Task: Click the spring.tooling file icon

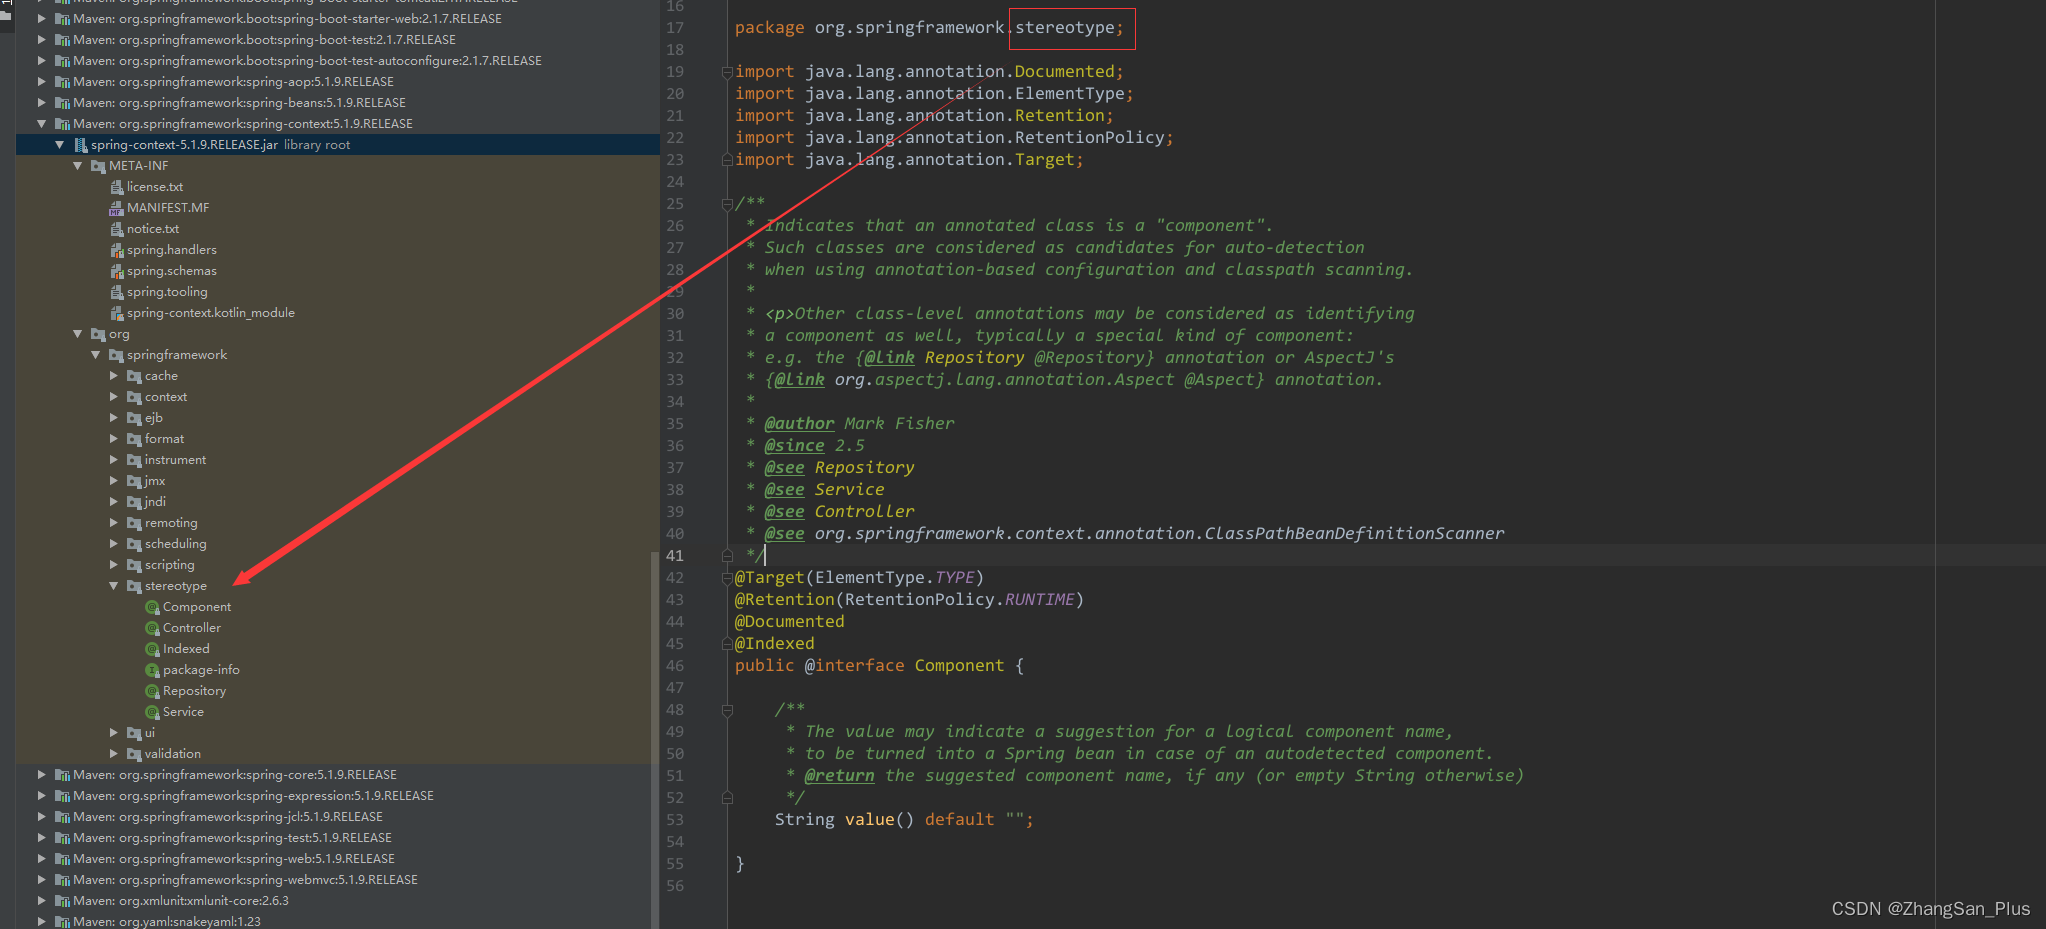Action: (x=116, y=292)
